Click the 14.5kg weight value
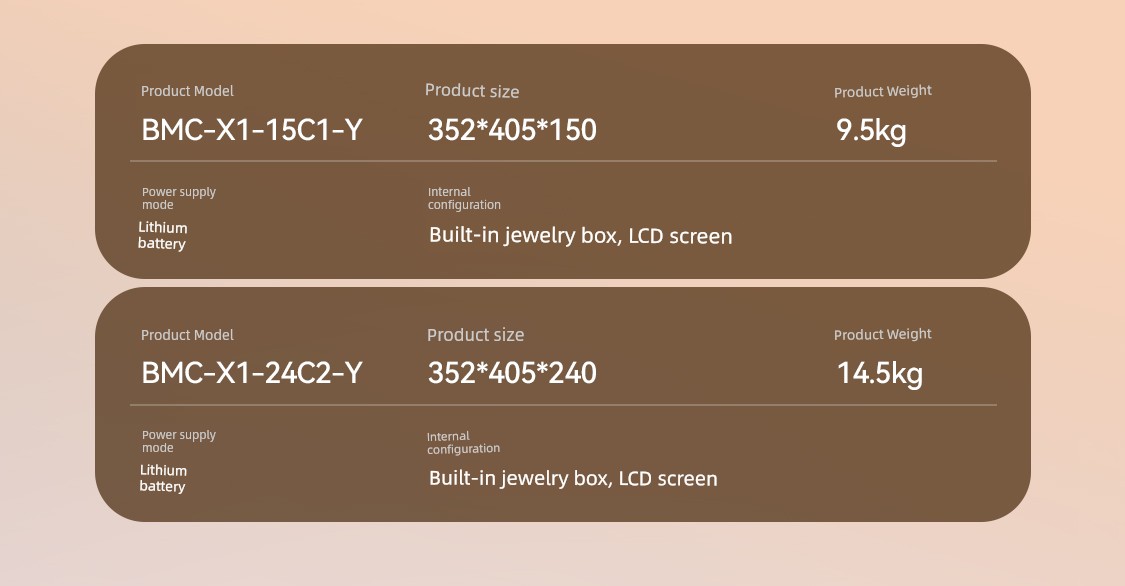Viewport: 1125px width, 586px height. (x=880, y=374)
